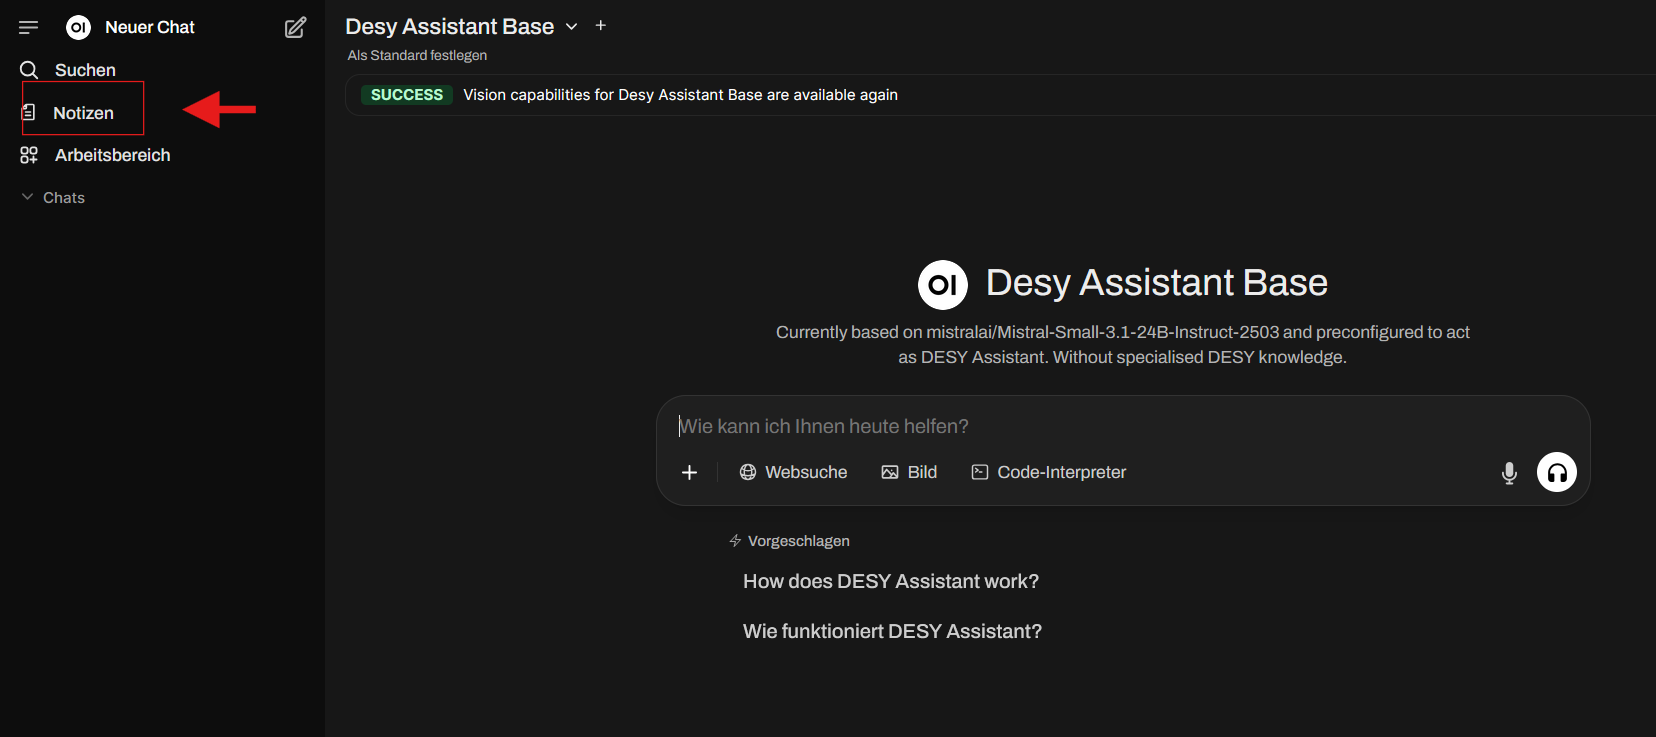Screen dimensions: 1656x737
Task: Open Notizen in the sidebar
Action: pyautogui.click(x=83, y=113)
